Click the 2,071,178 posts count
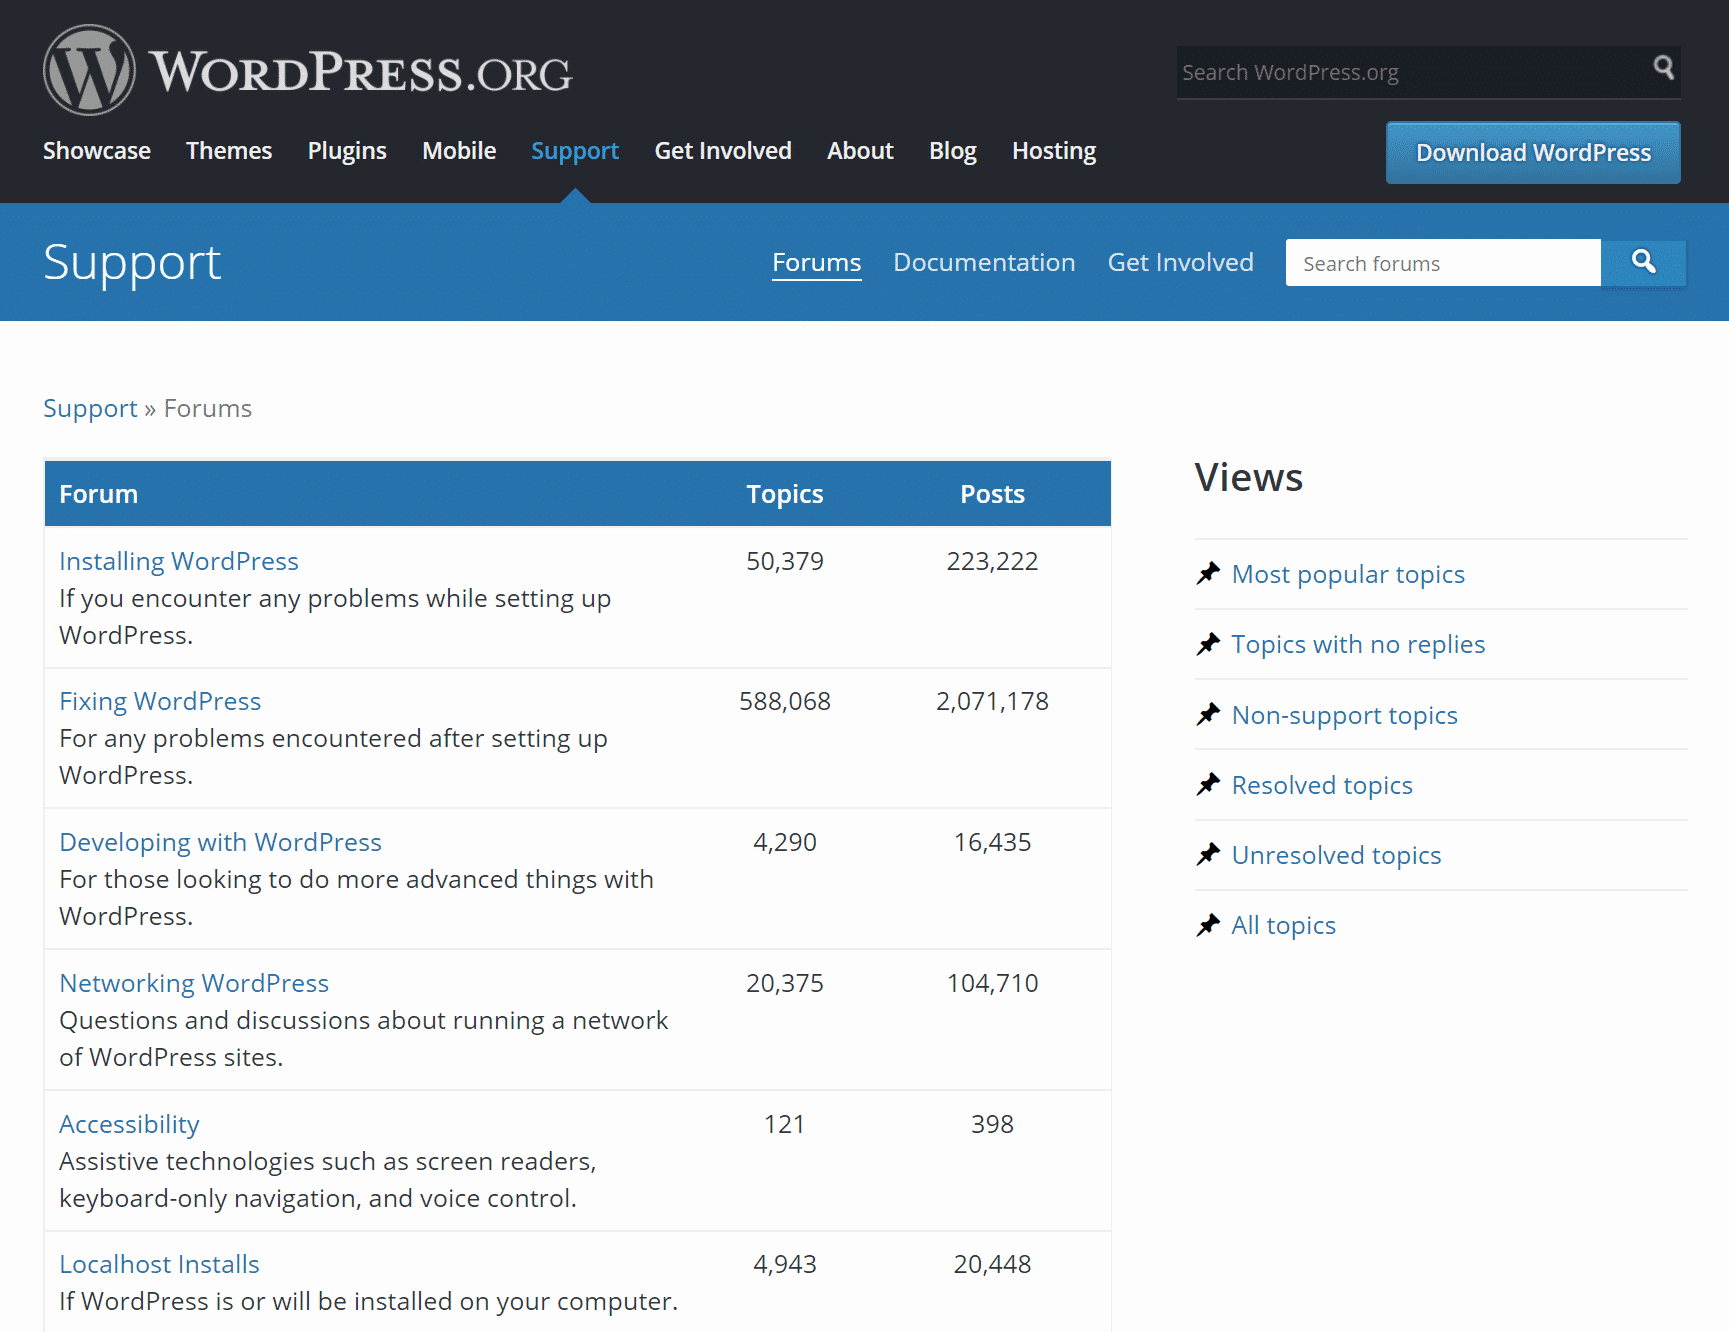The height and width of the screenshot is (1332, 1729). pos(992,701)
